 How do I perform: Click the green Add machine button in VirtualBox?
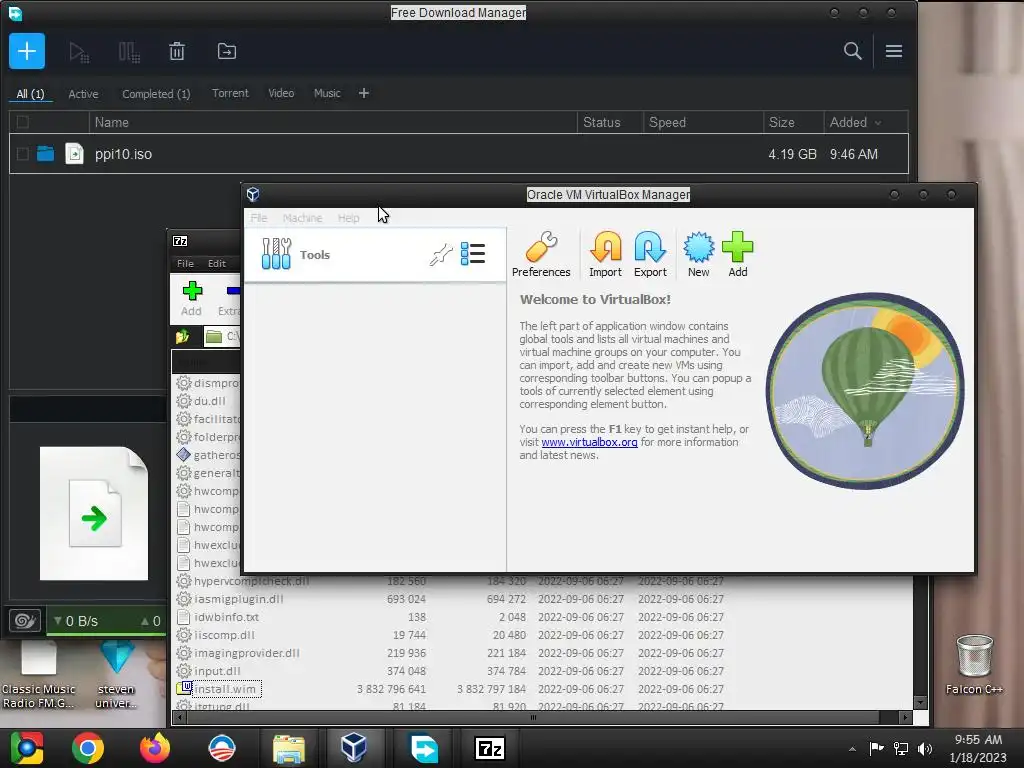point(738,255)
